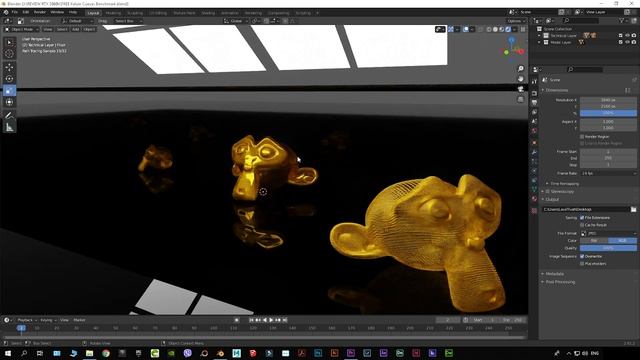Select the RGB color mode button

(622, 241)
